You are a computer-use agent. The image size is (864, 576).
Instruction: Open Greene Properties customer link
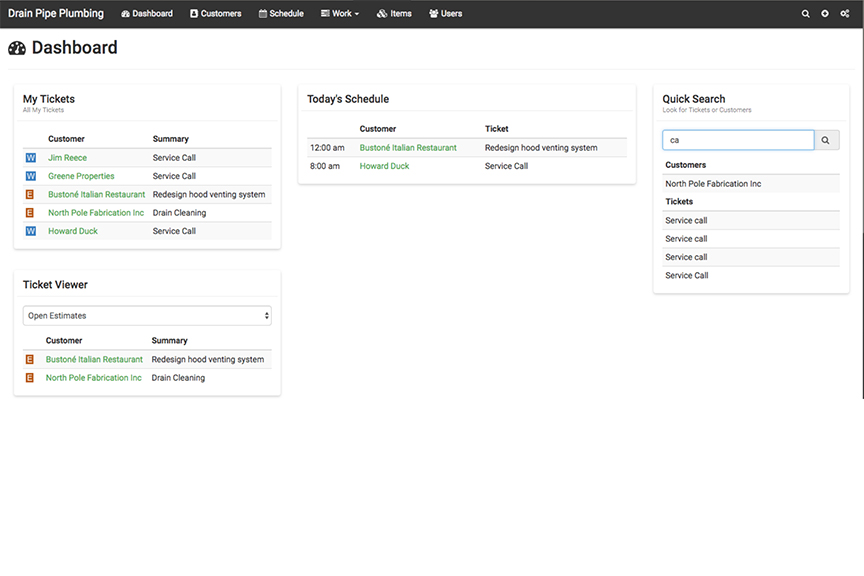(x=81, y=176)
